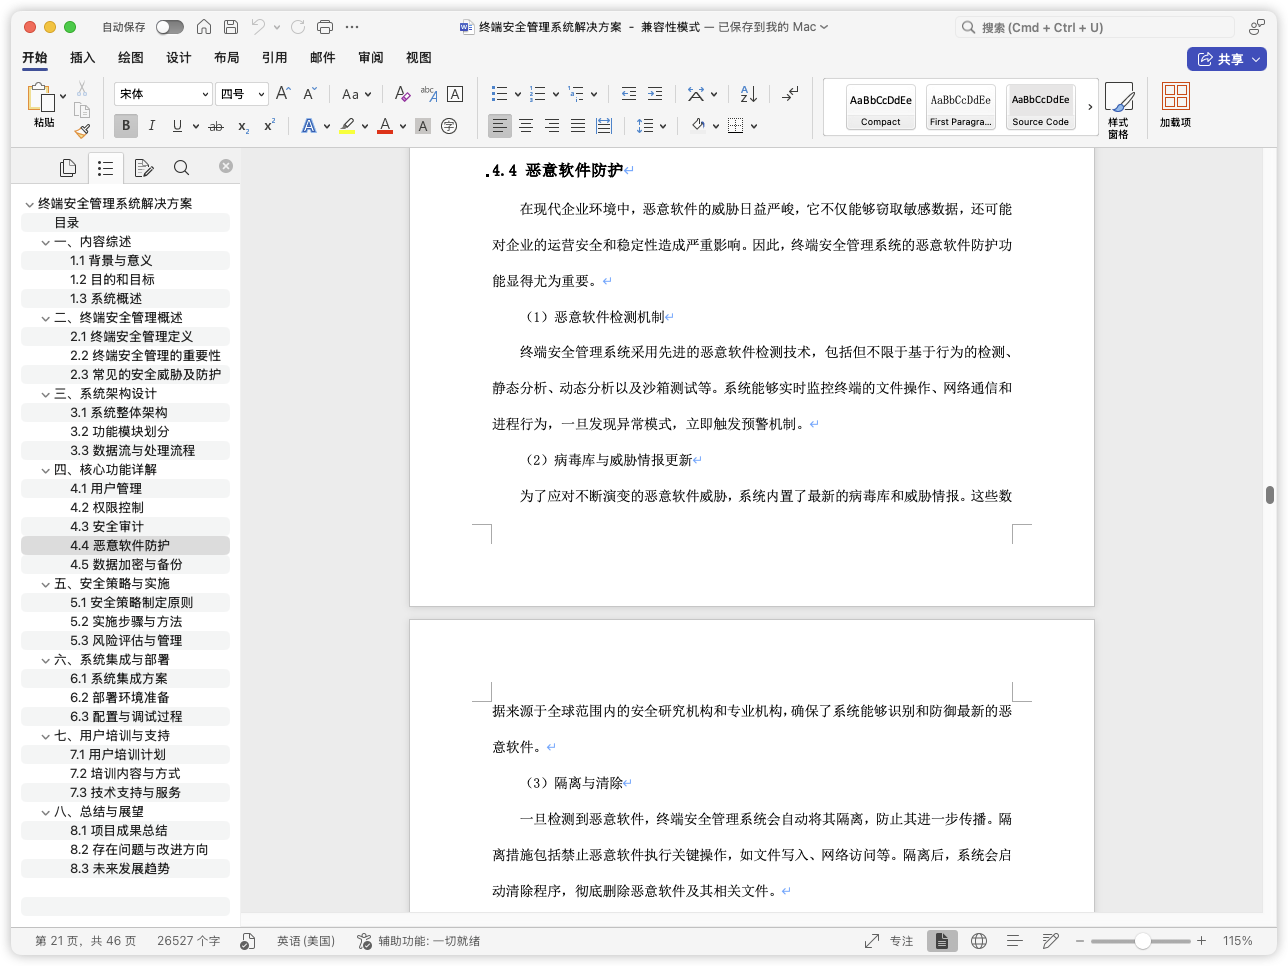
Task: Select the search icon in the sidebar
Action: (181, 167)
